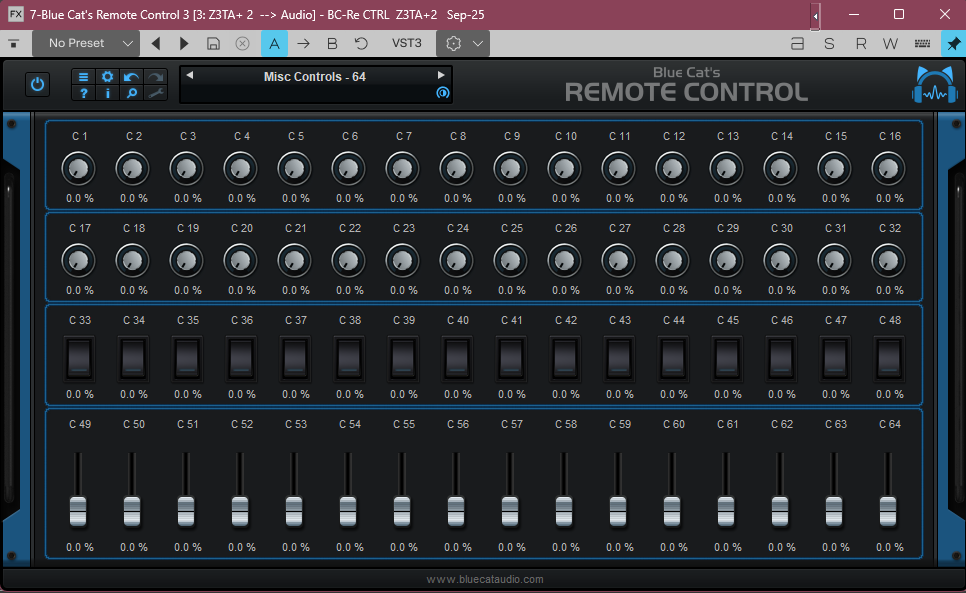Copy A to B with the arrow icon

click(x=303, y=43)
